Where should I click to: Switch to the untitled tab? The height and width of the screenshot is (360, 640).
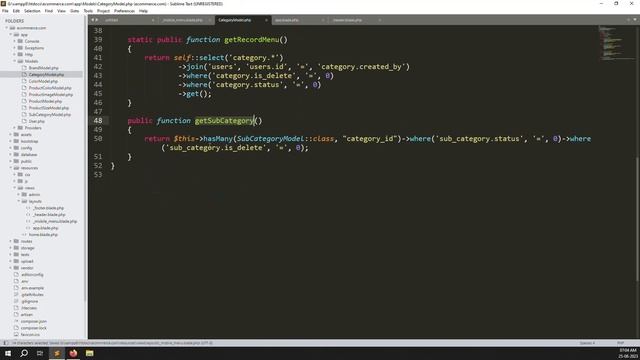click(x=112, y=20)
